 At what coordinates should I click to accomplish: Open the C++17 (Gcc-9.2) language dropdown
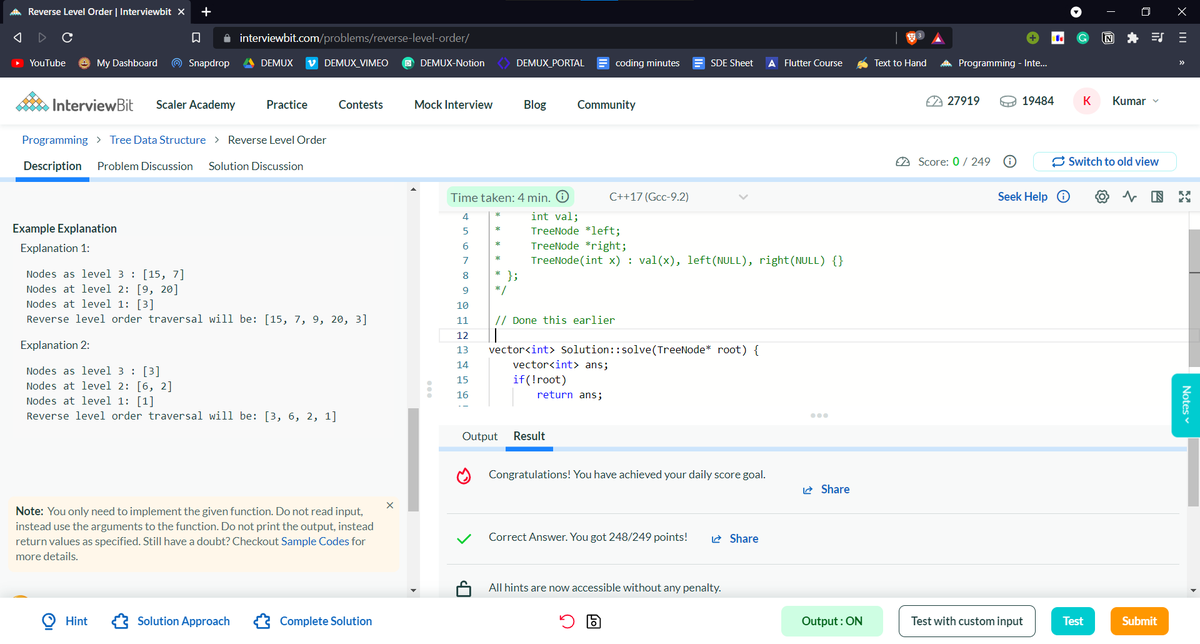(x=678, y=197)
